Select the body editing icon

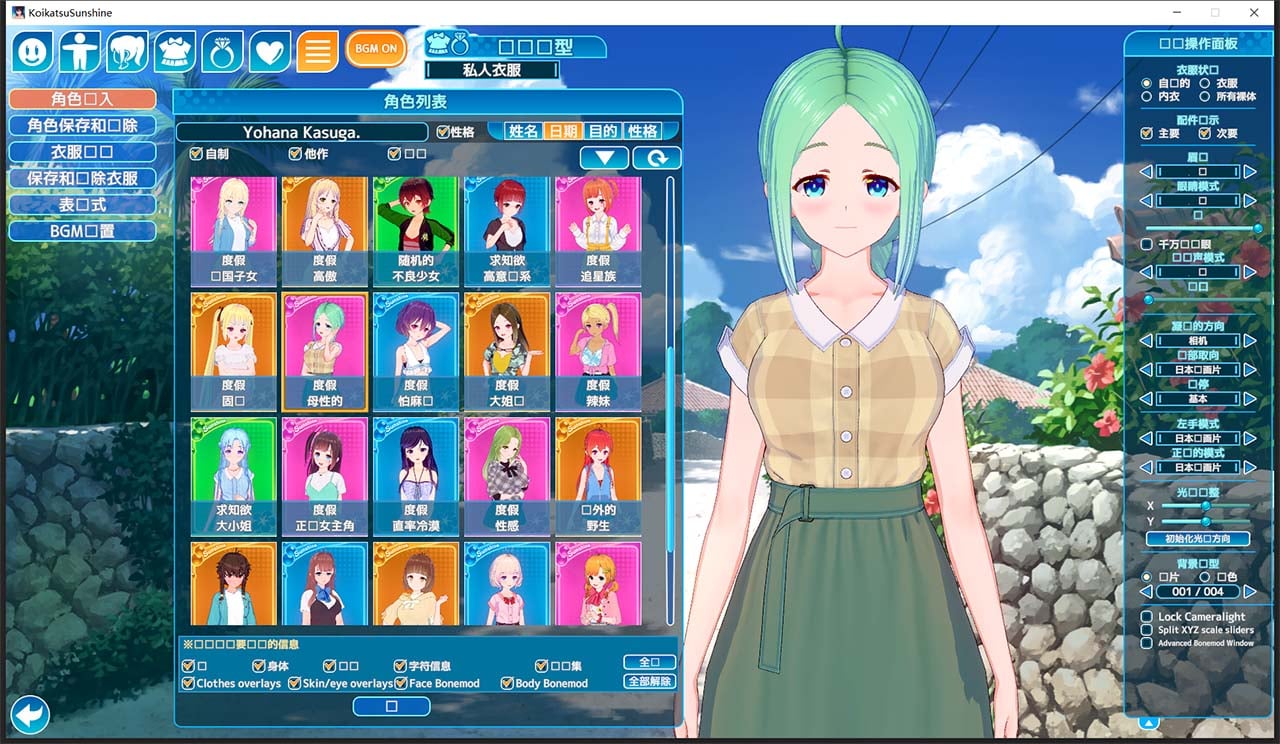[79, 49]
